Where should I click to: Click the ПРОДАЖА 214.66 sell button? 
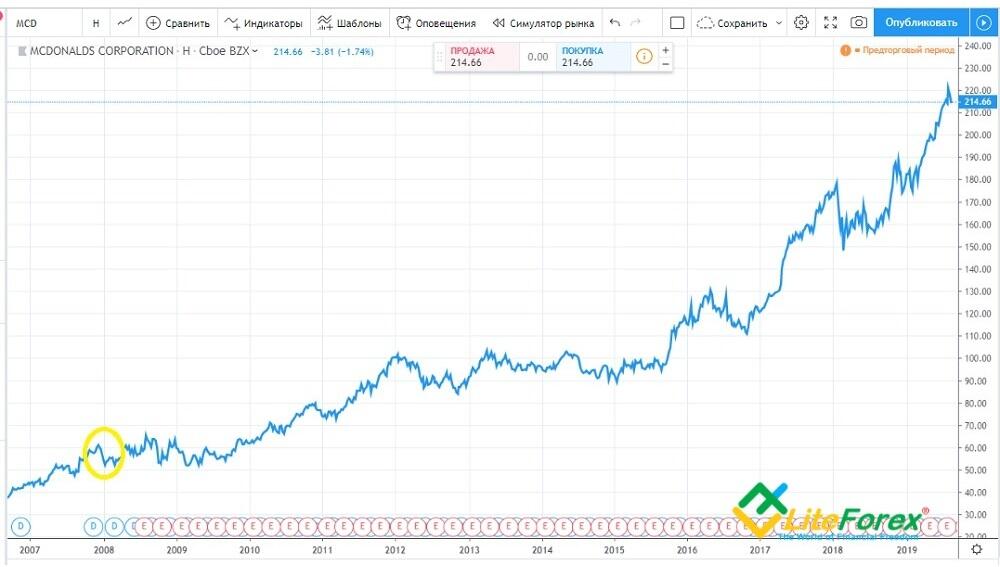(x=482, y=57)
